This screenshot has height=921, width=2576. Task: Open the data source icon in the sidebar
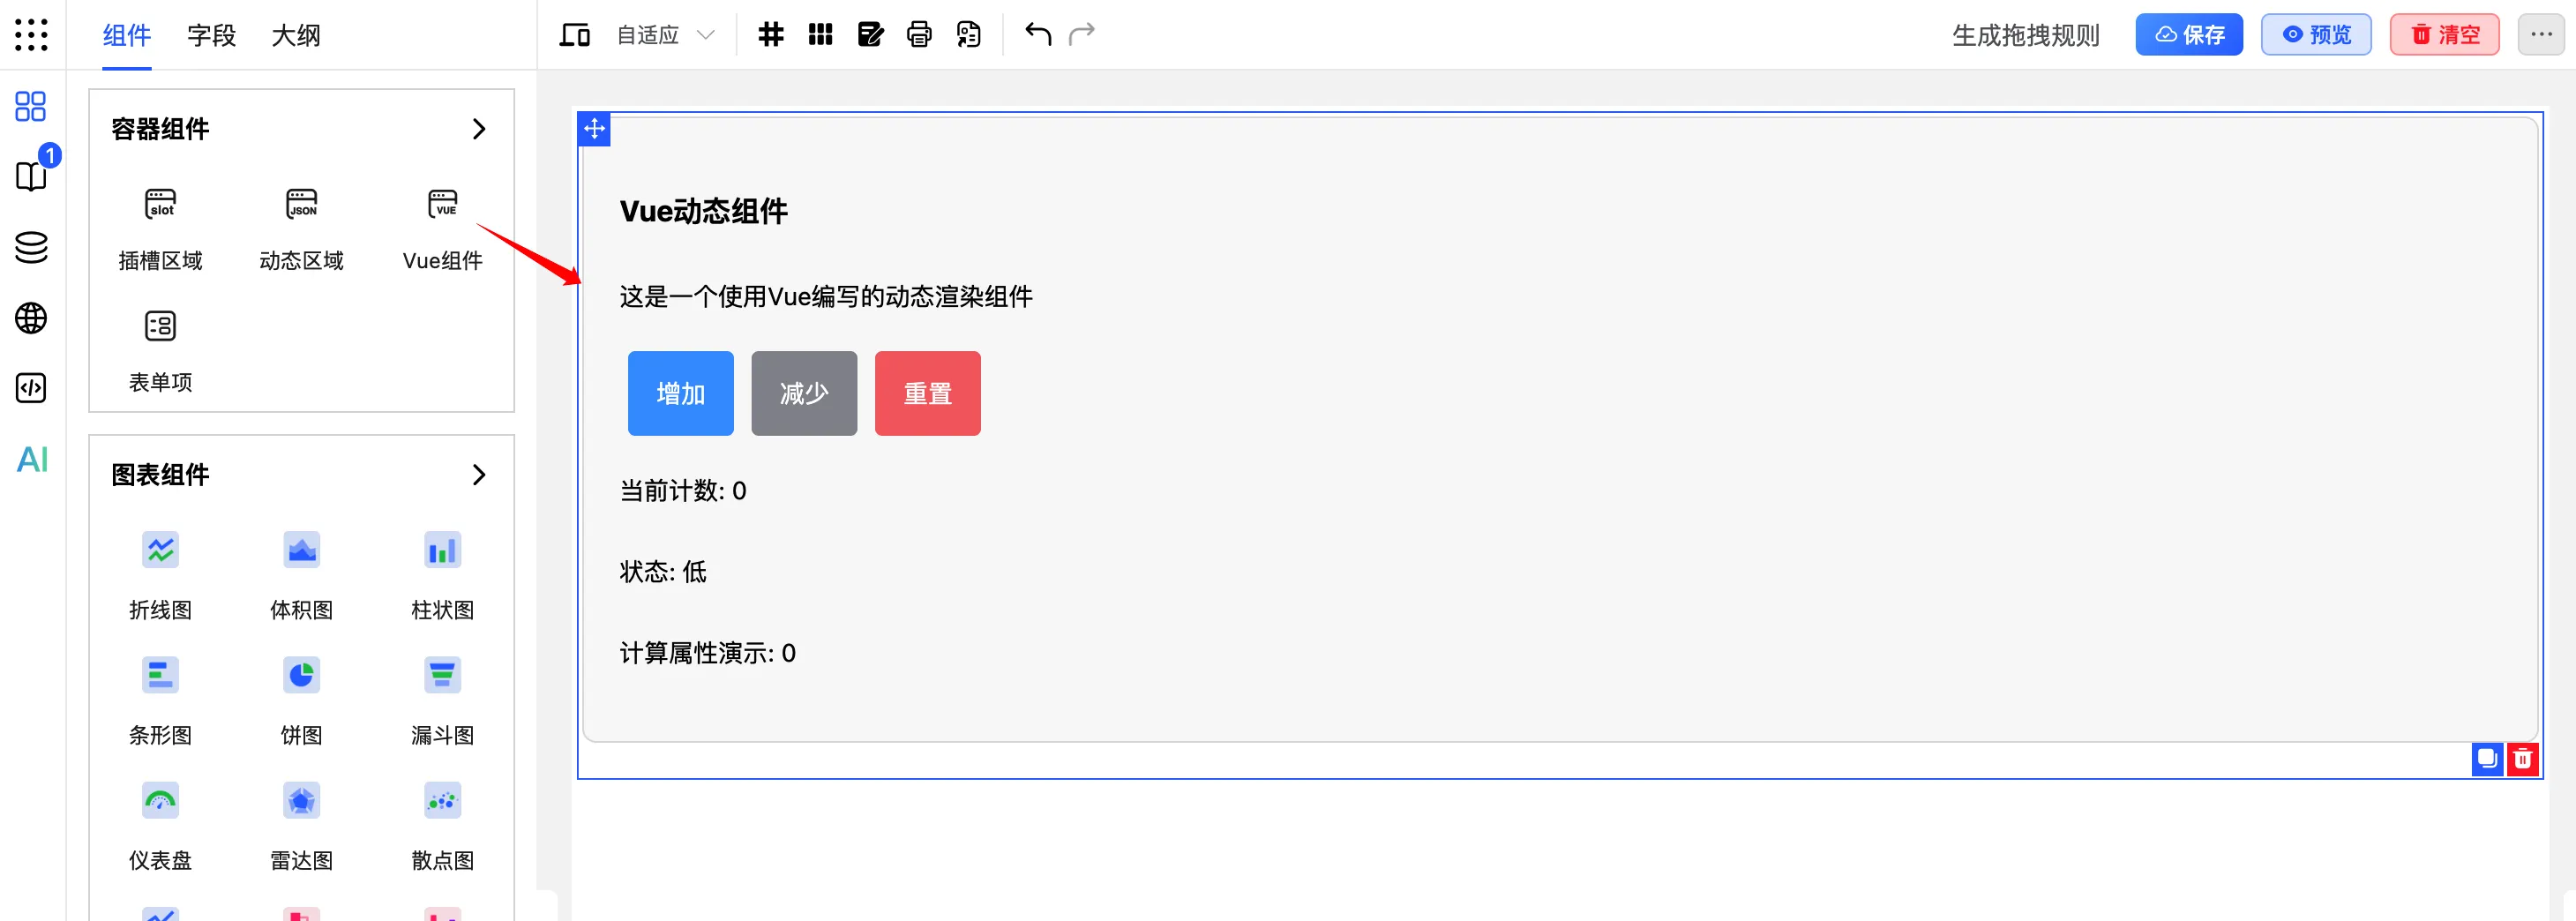point(31,248)
